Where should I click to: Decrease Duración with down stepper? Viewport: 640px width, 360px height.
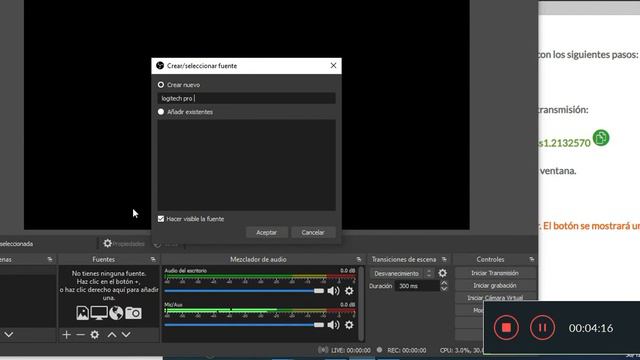[x=444, y=289]
